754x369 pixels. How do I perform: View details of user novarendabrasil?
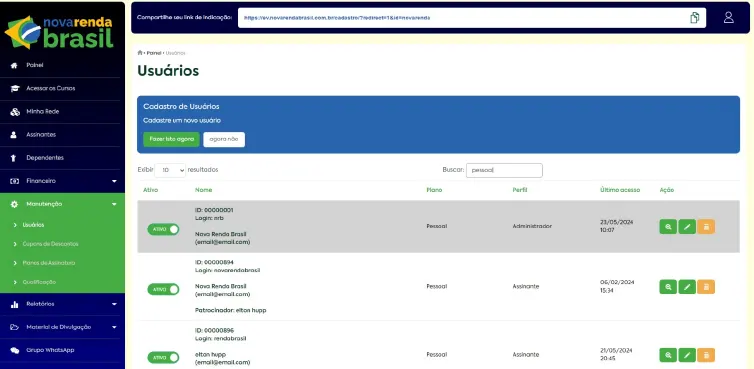[668, 287]
